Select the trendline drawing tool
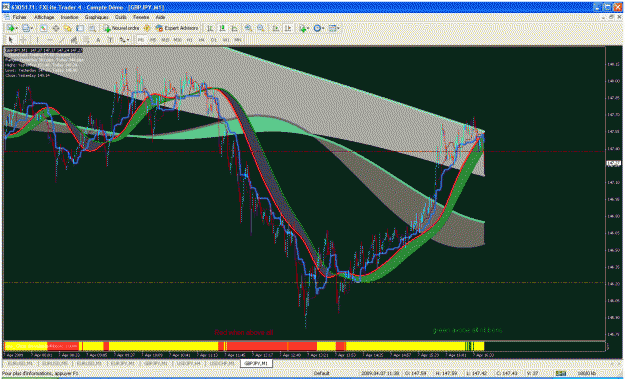This screenshot has height=379, width=625. pos(62,39)
